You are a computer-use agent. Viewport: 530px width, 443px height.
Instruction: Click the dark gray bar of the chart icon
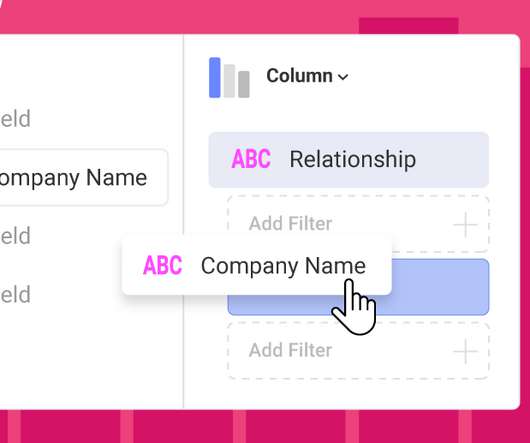click(244, 84)
